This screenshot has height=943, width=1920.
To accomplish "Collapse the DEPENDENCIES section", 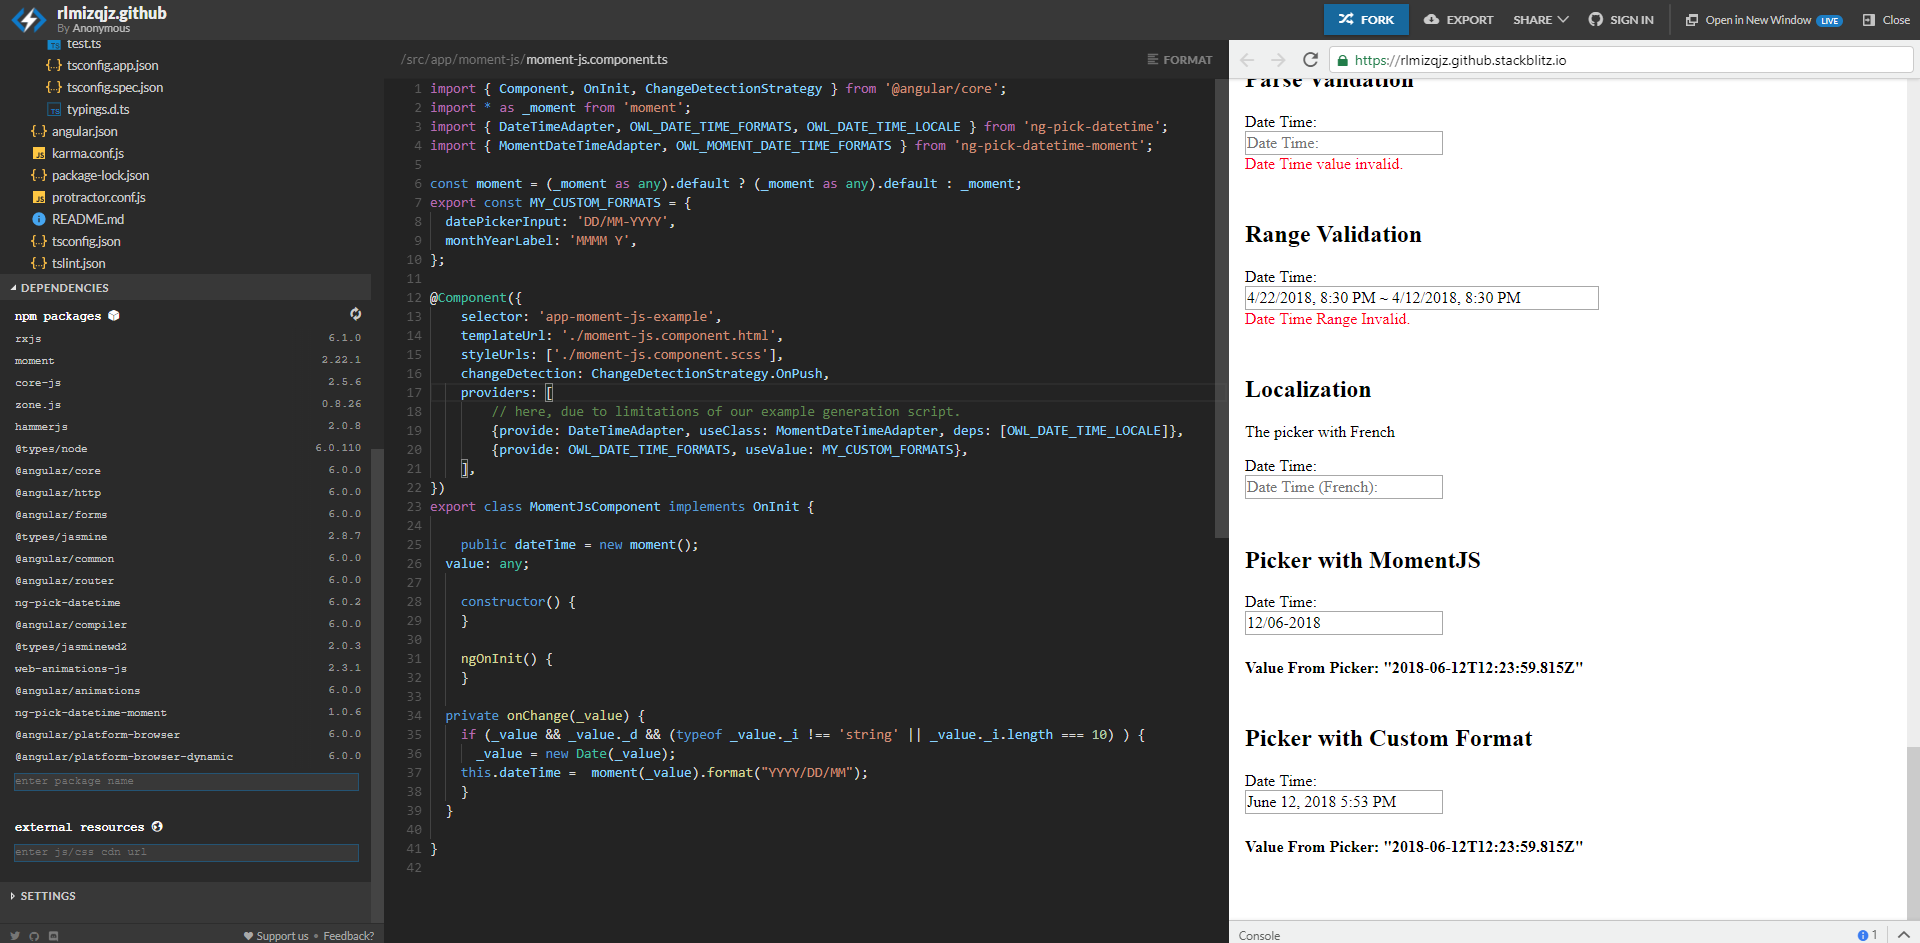I will pos(60,288).
